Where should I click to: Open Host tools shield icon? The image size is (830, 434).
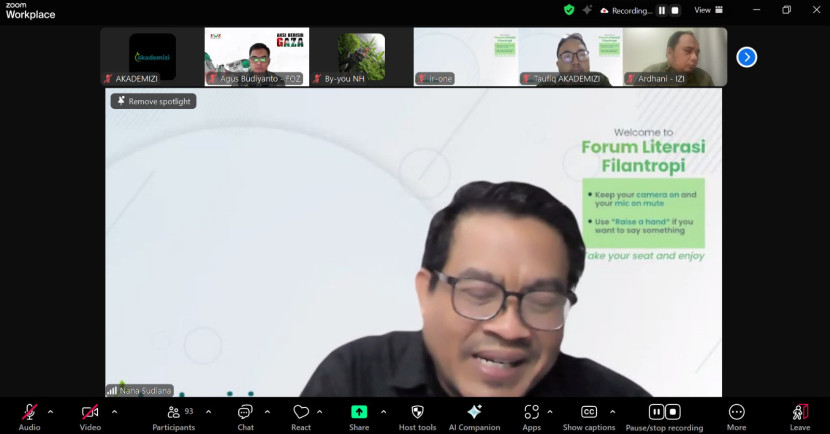click(417, 412)
